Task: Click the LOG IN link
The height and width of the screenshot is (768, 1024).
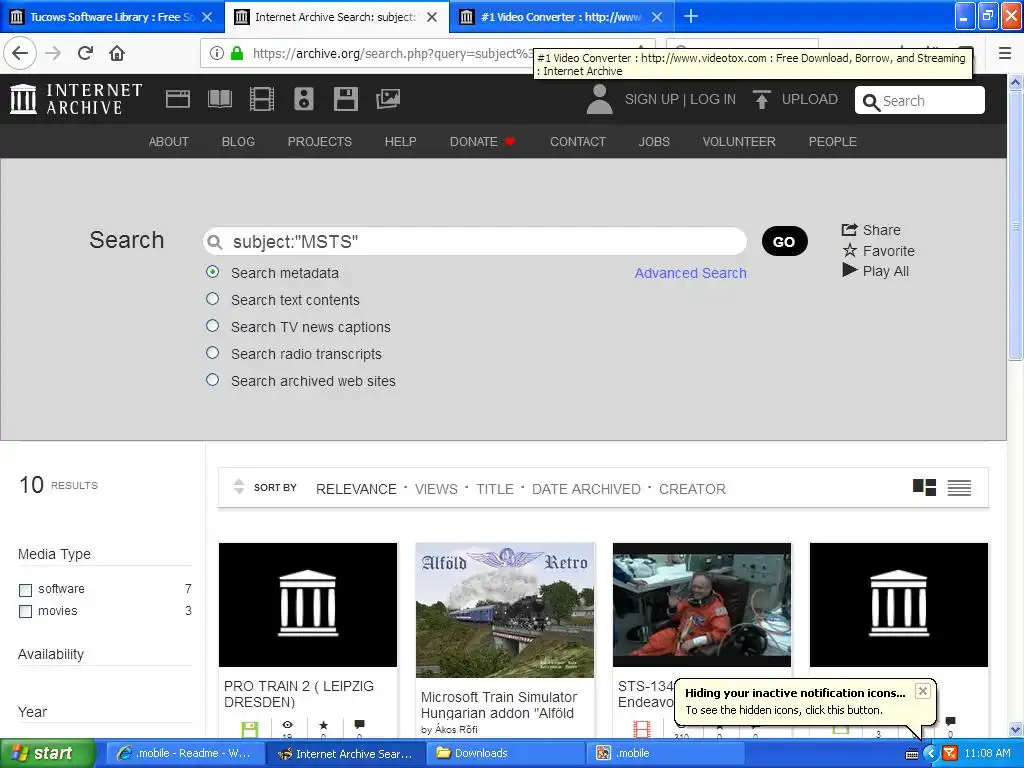Action: [712, 99]
